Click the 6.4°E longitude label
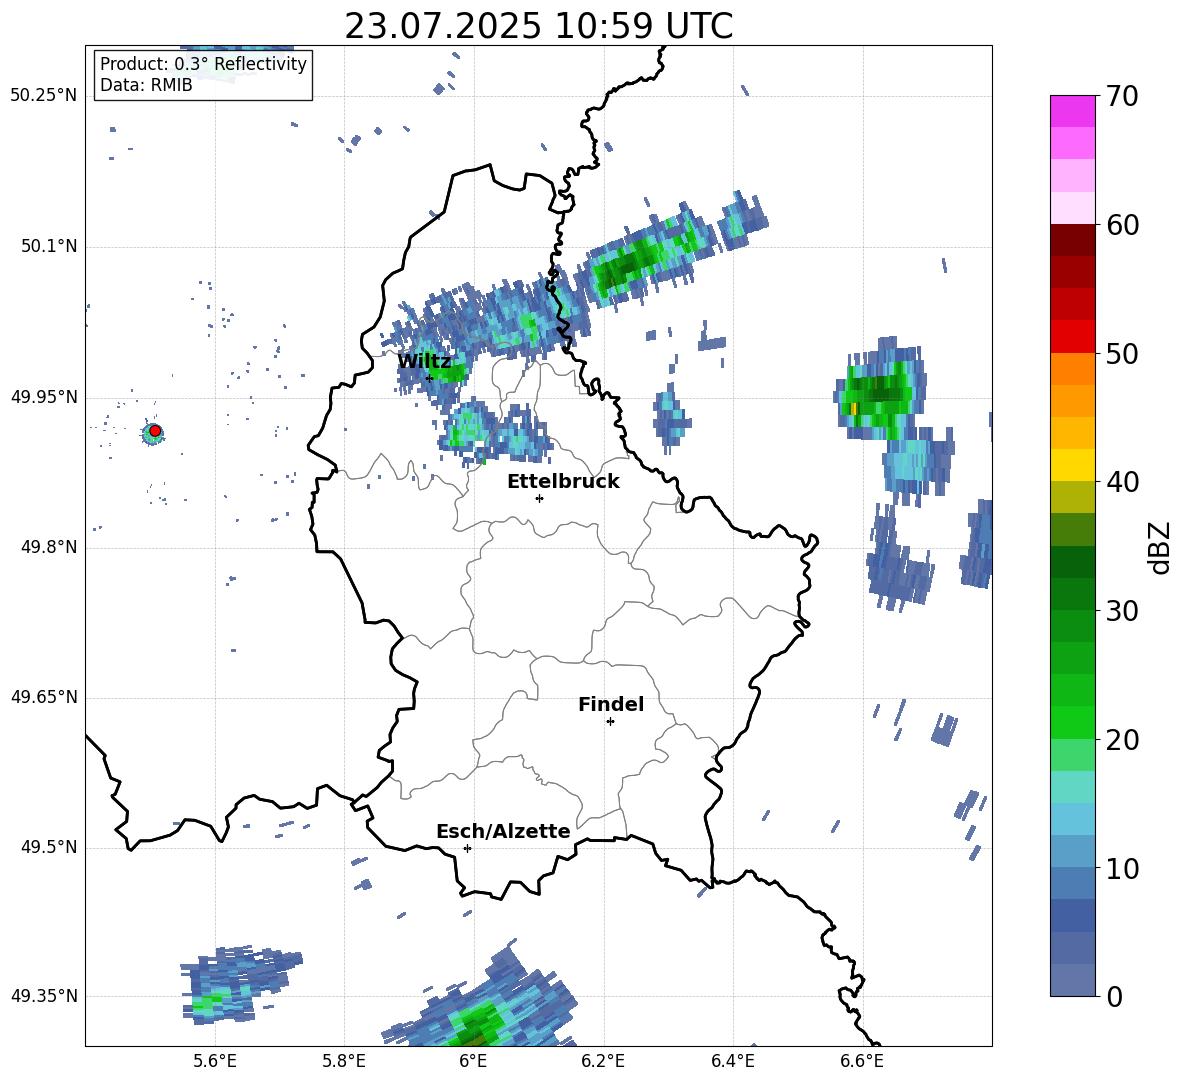 [x=732, y=1061]
